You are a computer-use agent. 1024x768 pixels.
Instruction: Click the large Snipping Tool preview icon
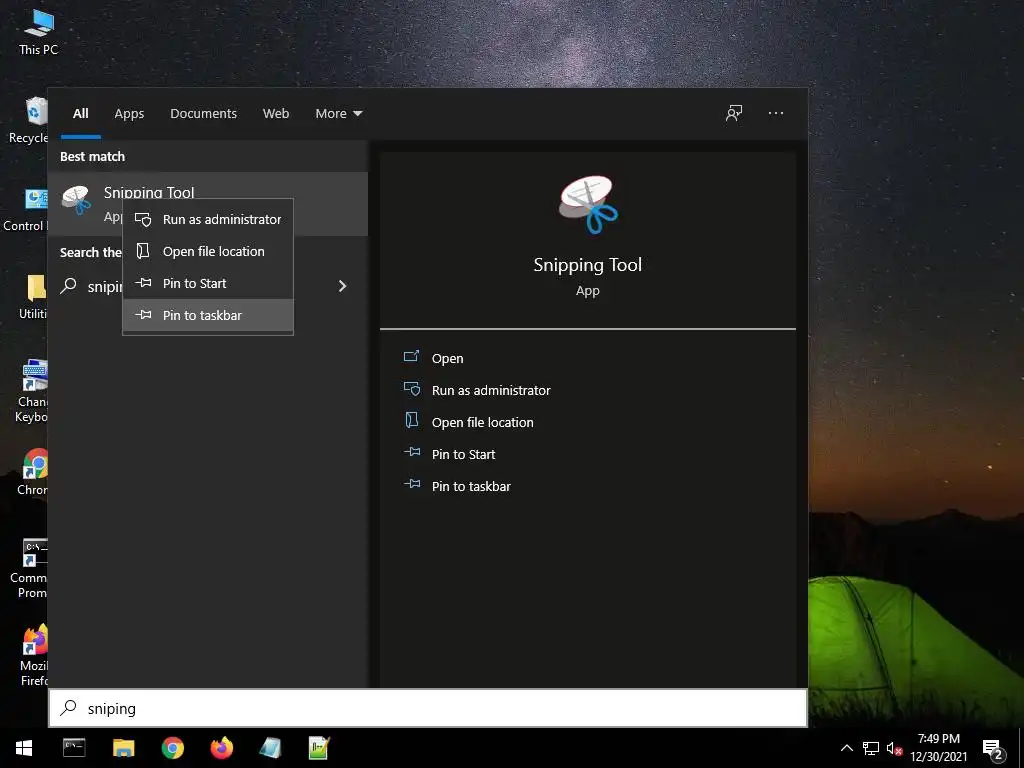(588, 204)
